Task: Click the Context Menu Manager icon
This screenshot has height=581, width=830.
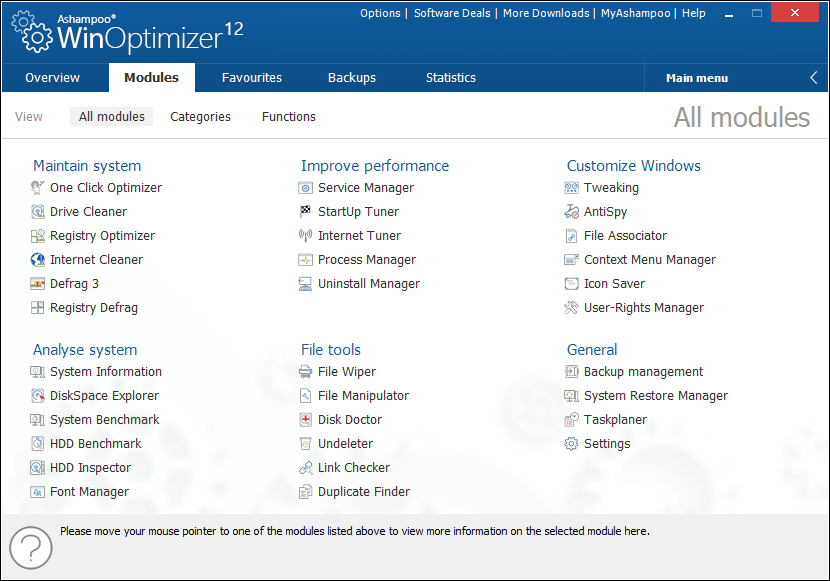Action: point(572,260)
